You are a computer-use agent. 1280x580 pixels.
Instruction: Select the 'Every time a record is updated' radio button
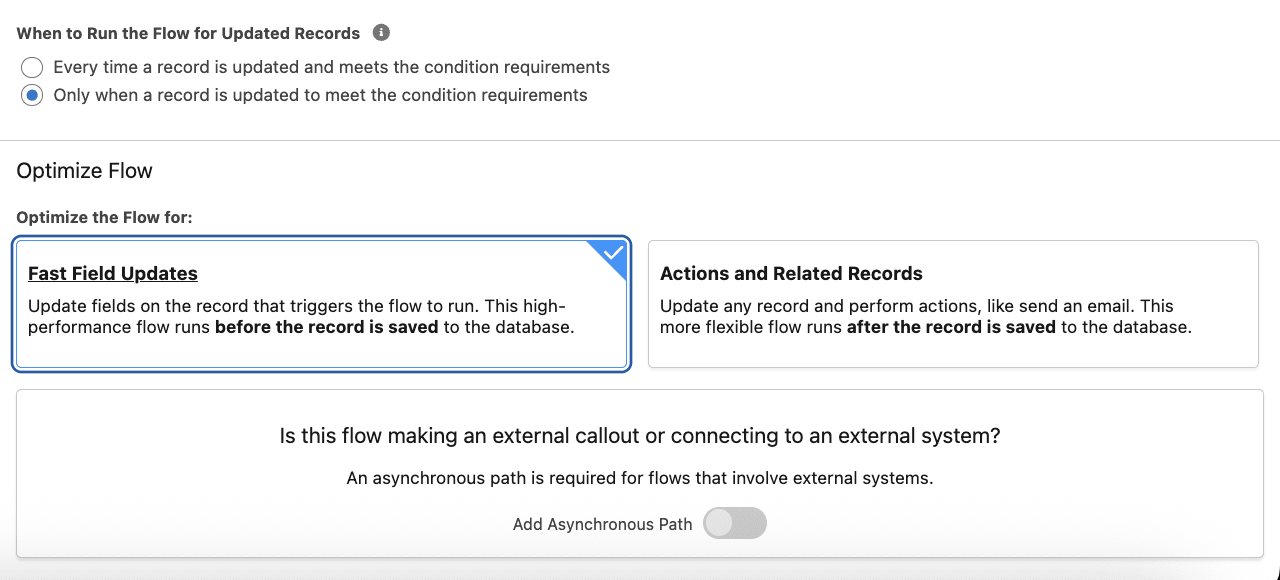[x=32, y=68]
